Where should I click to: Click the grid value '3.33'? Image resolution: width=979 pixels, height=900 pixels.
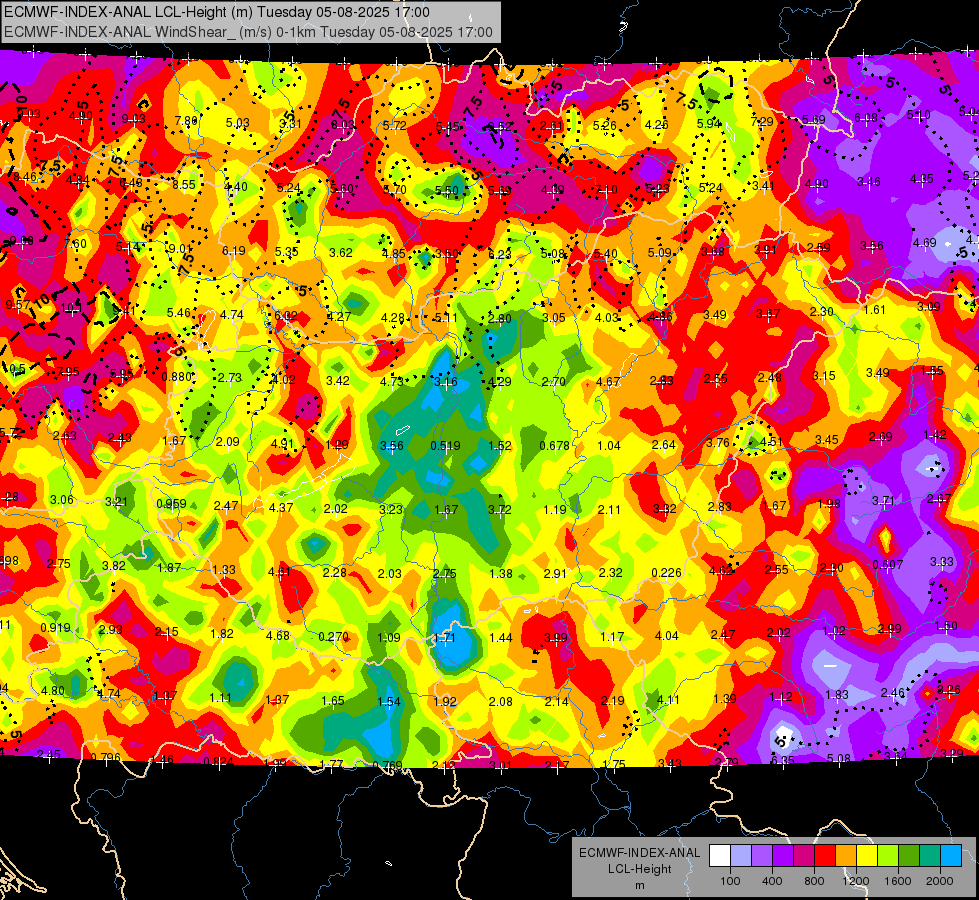coord(942,562)
